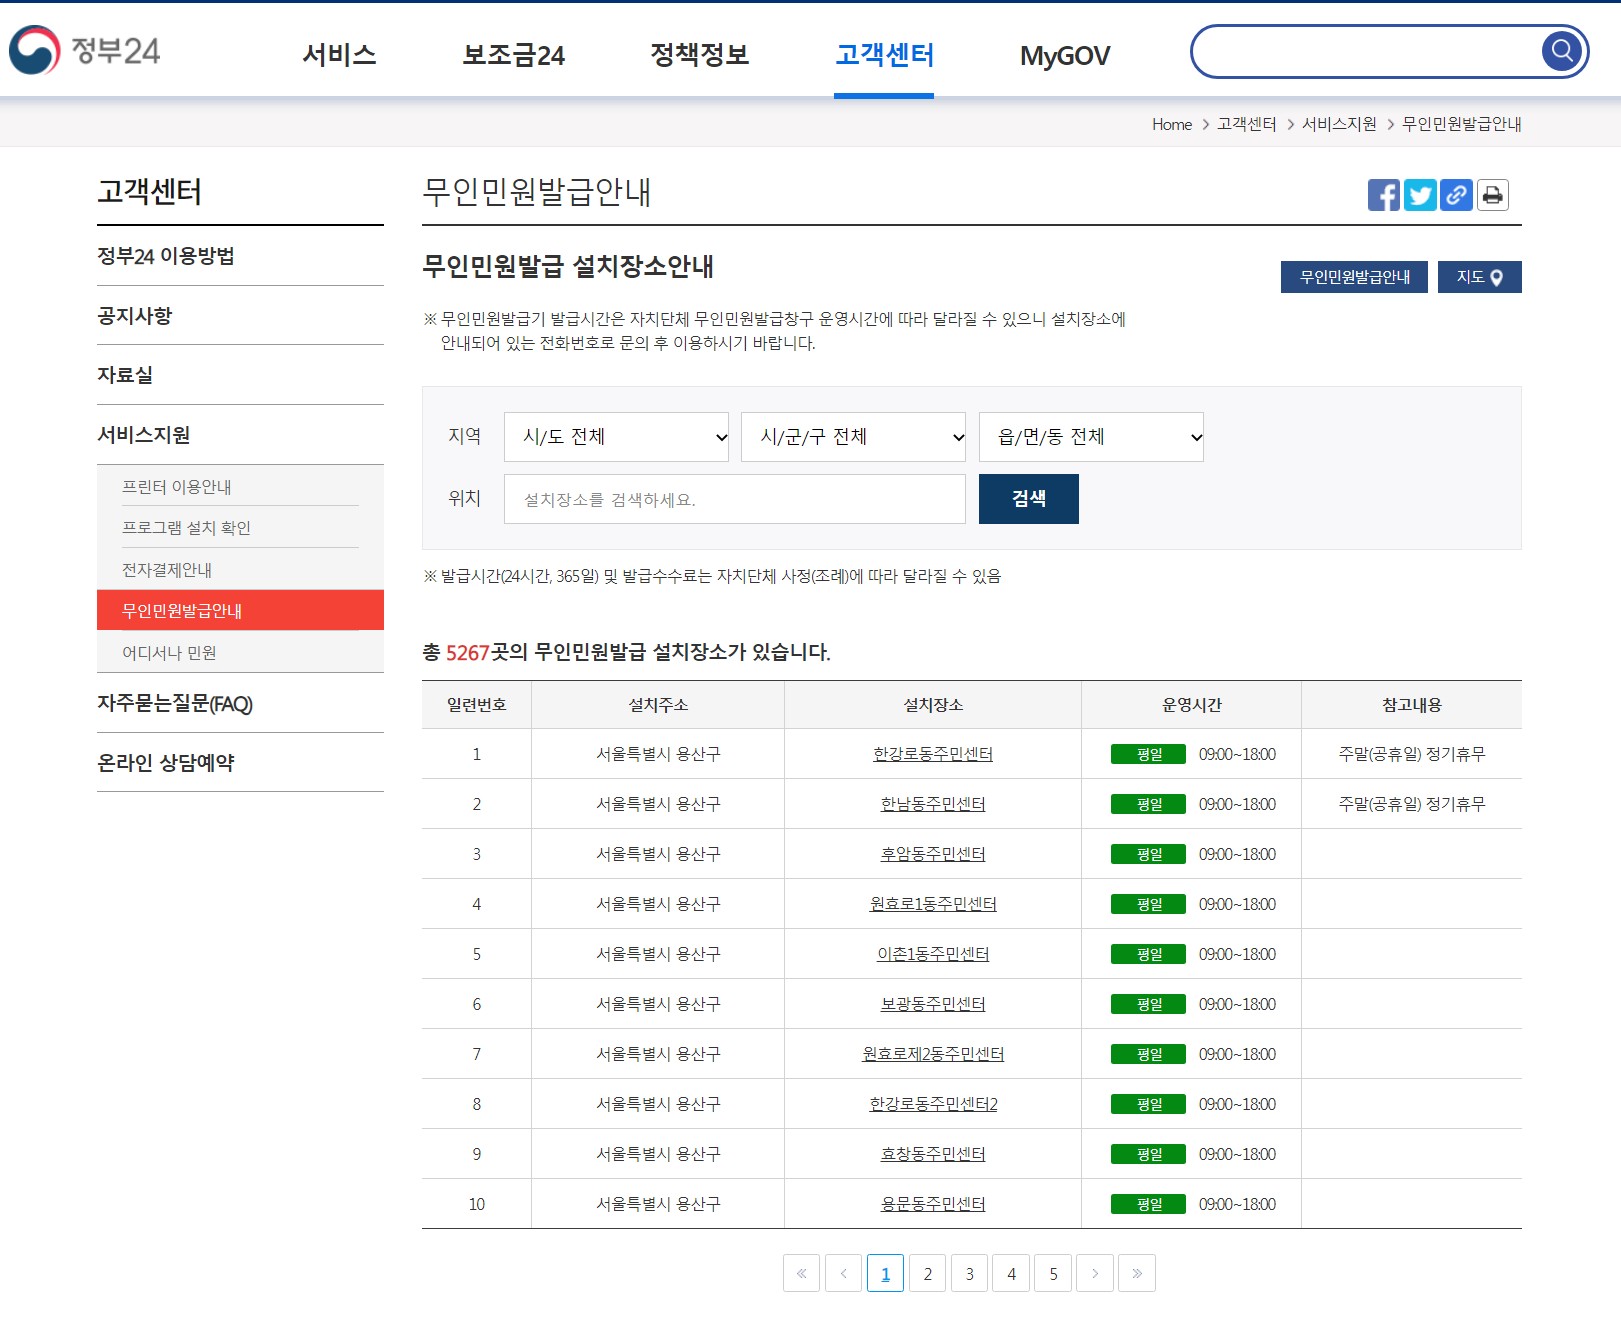Share the page on Facebook
The image size is (1621, 1330).
click(1385, 196)
